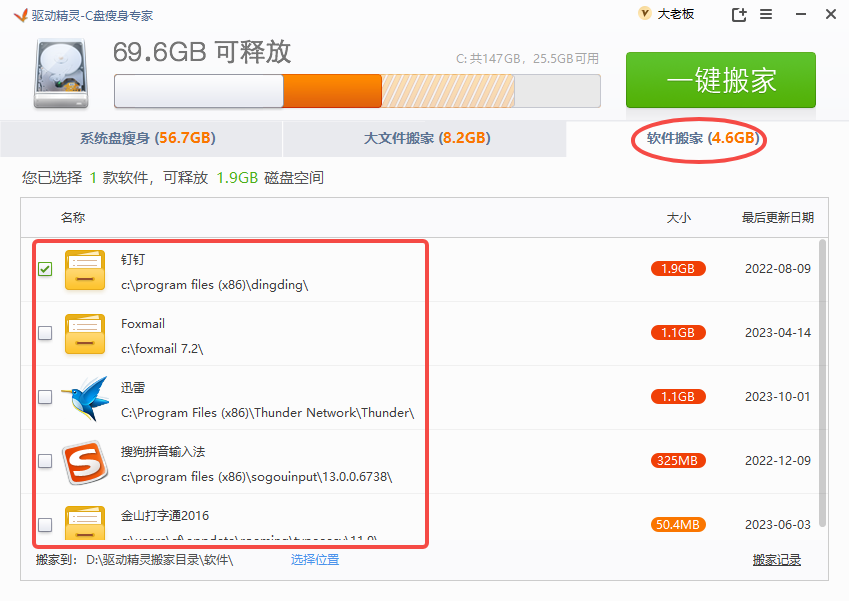Tick the 迅雷 checkbox
Image resolution: width=849 pixels, height=601 pixels.
pyautogui.click(x=45, y=397)
